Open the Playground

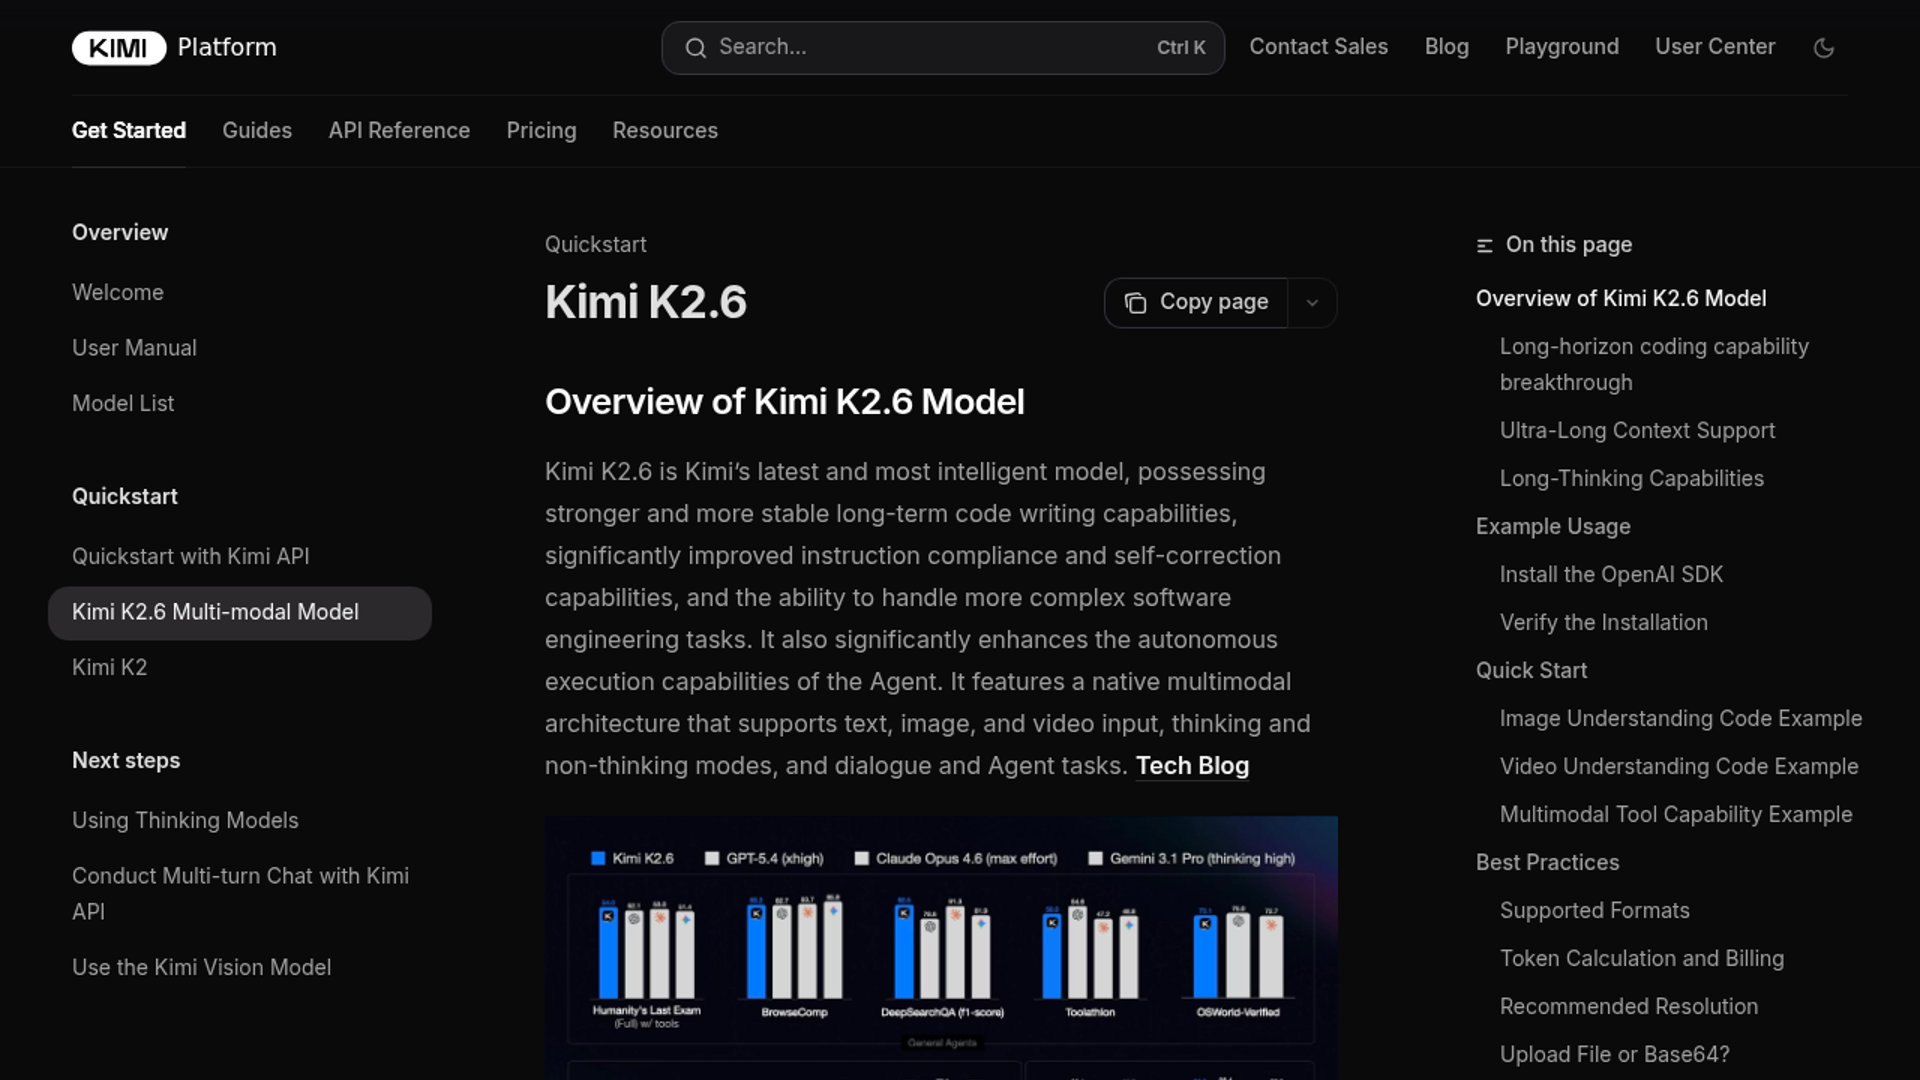coord(1561,47)
